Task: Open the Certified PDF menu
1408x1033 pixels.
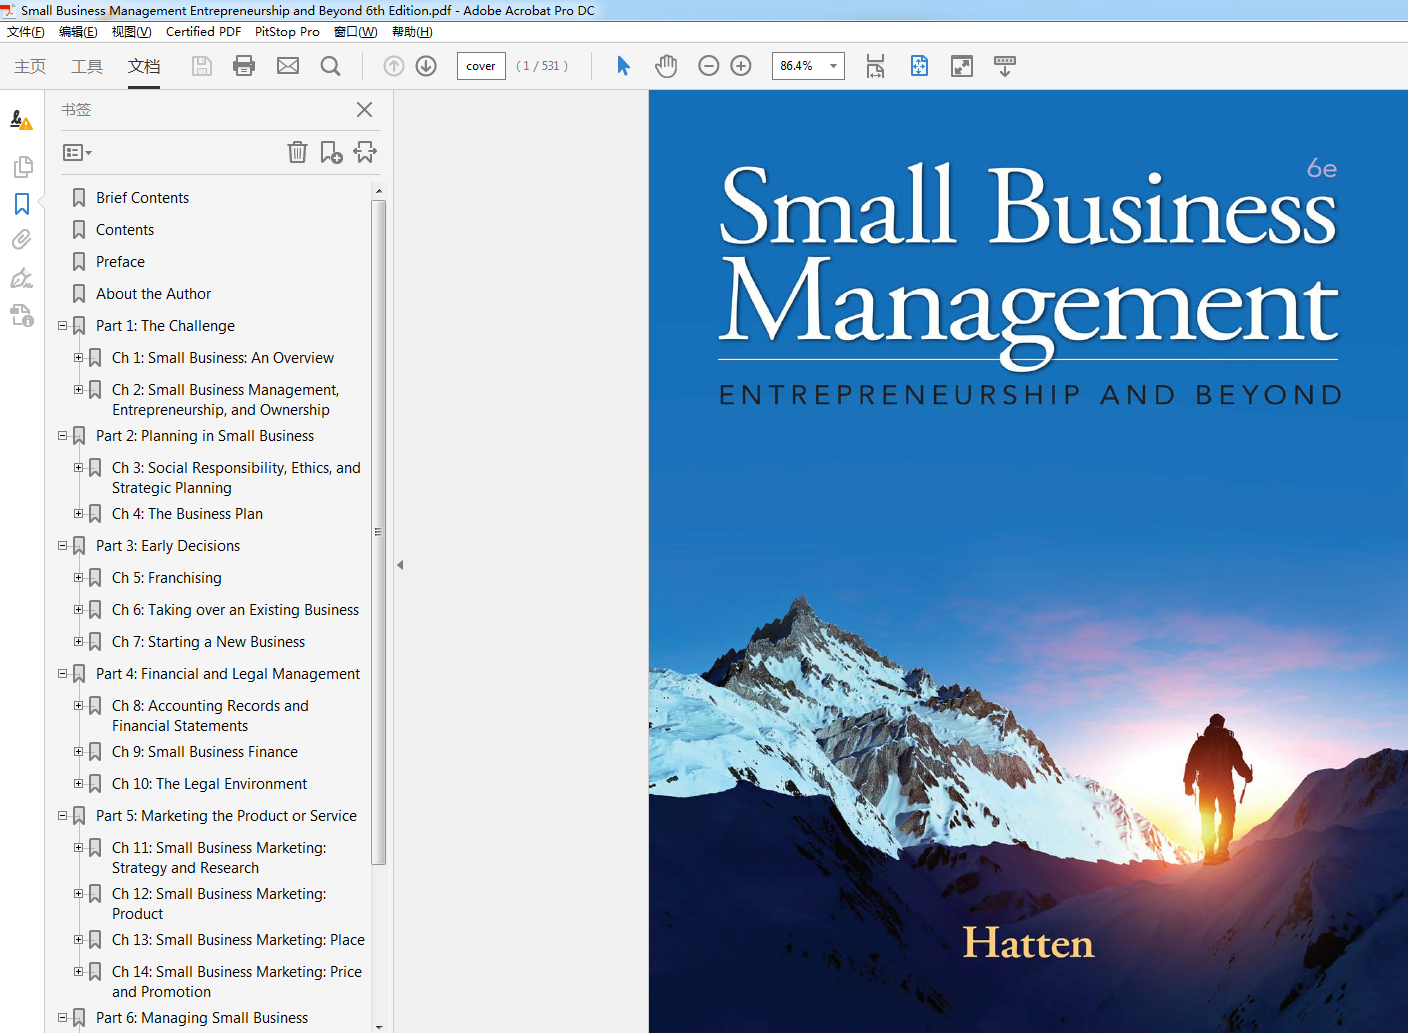Action: 203,32
